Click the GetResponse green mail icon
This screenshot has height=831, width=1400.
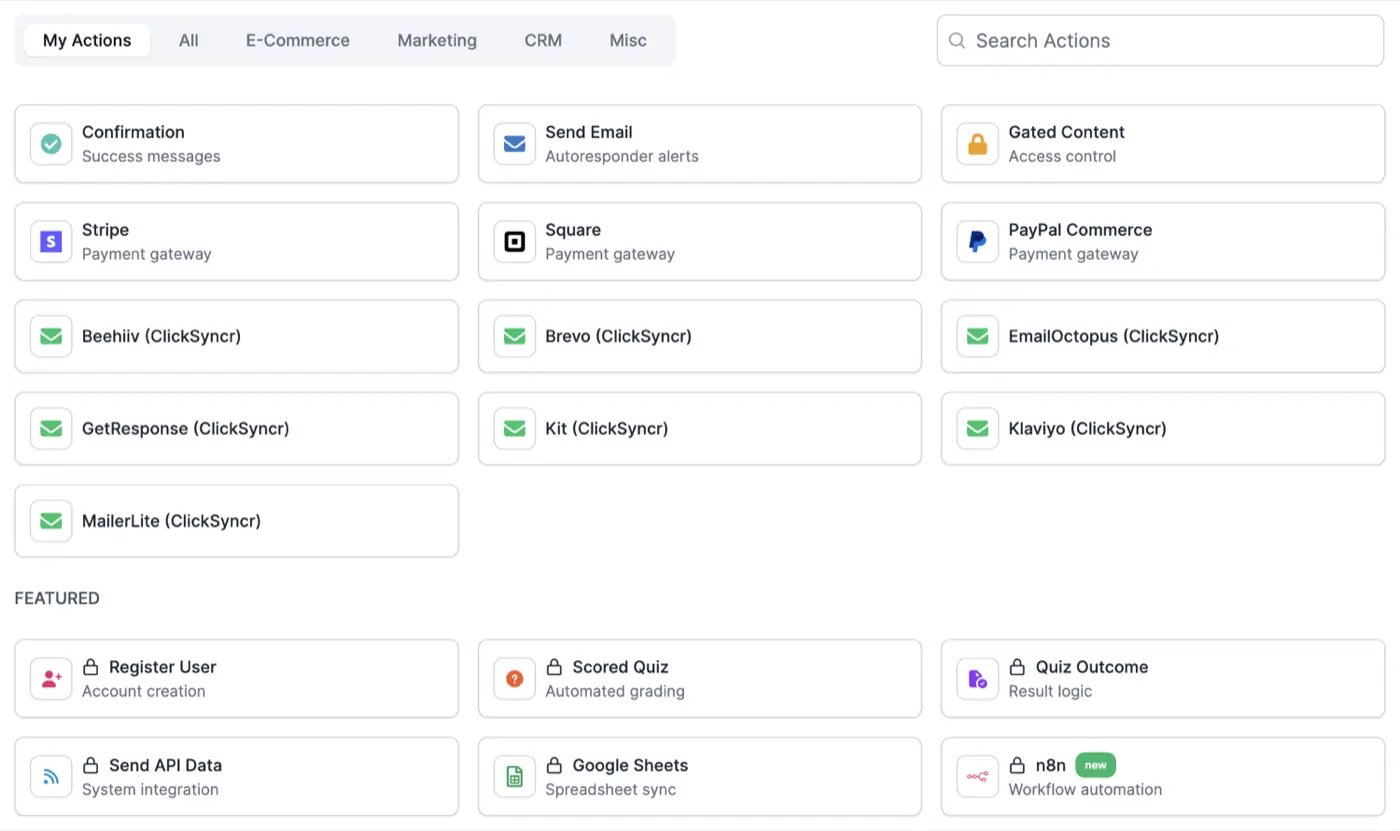51,428
